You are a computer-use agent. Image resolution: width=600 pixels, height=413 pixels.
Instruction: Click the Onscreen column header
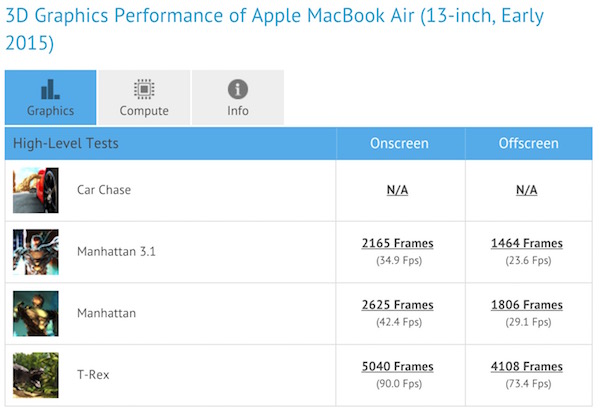(x=397, y=143)
